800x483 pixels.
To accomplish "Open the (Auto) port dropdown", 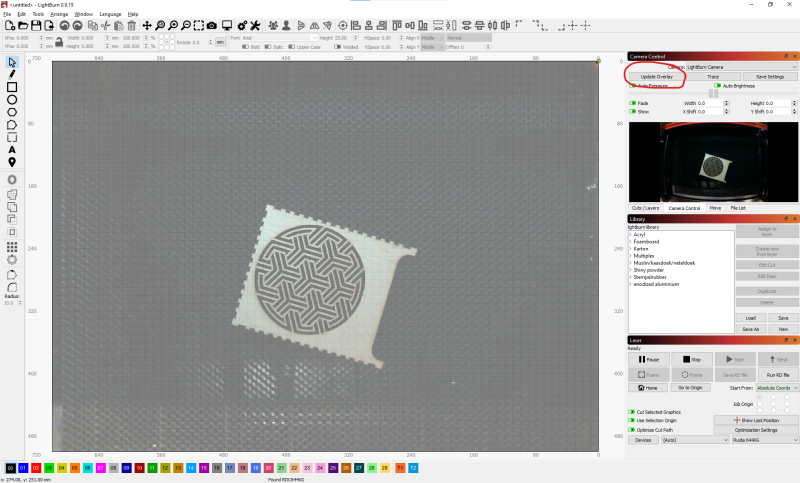I will click(x=695, y=440).
